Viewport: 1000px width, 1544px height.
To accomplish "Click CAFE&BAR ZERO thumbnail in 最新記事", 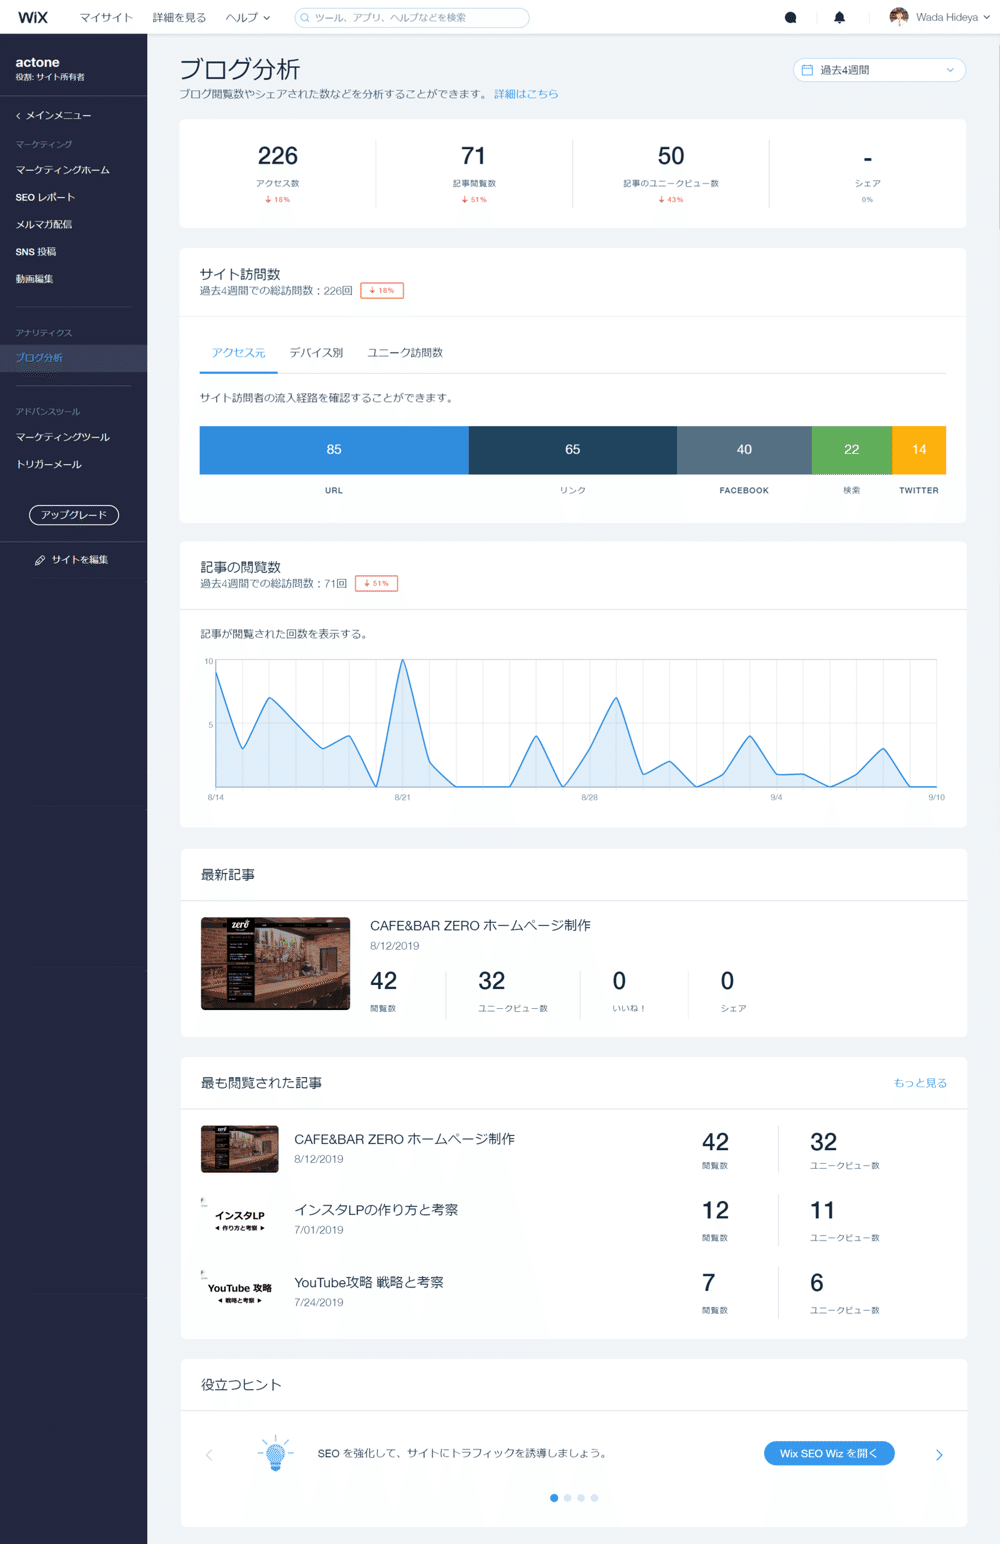I will coord(276,964).
